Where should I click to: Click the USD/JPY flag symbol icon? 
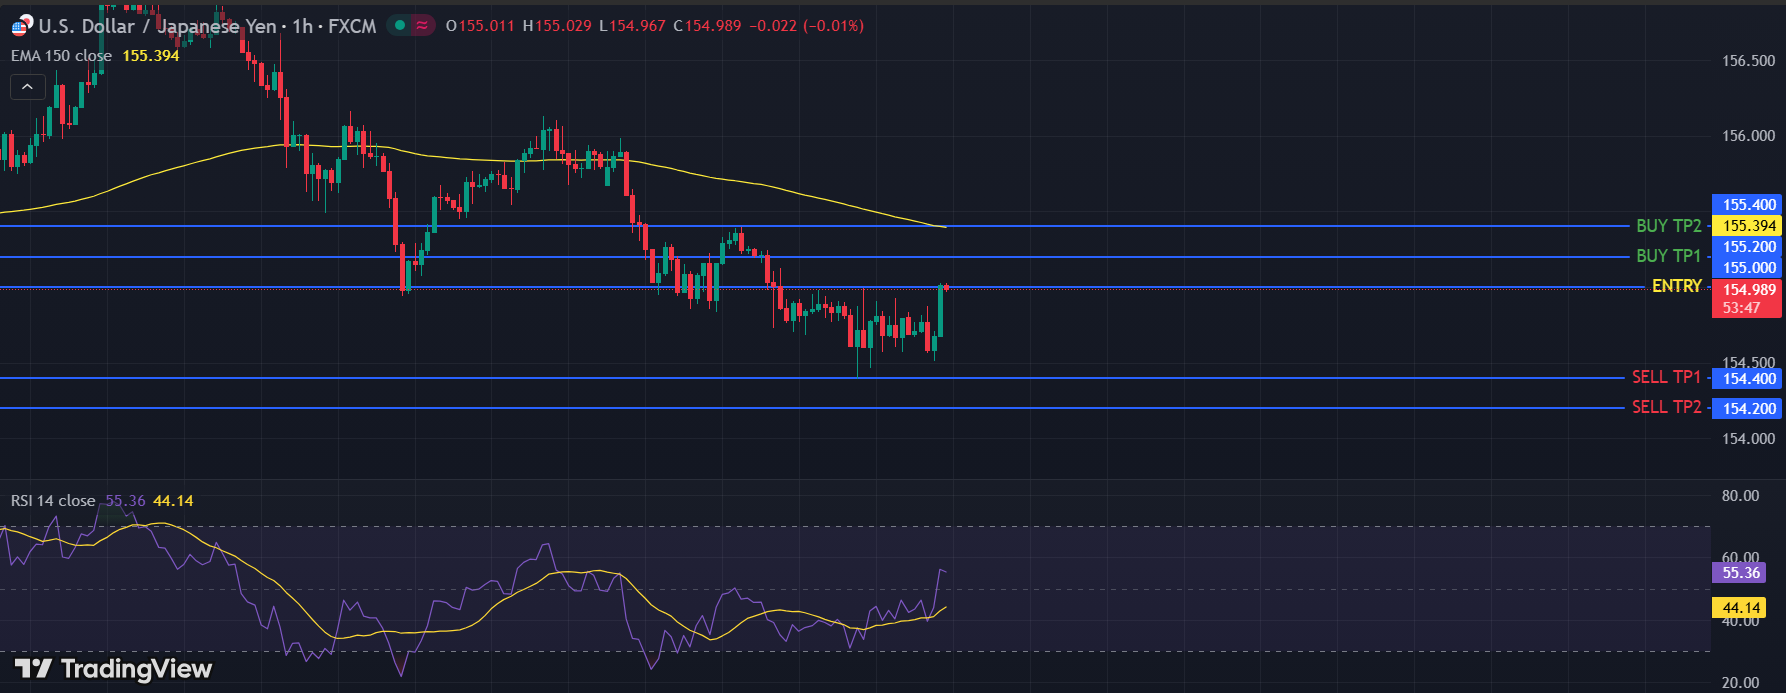(x=20, y=26)
